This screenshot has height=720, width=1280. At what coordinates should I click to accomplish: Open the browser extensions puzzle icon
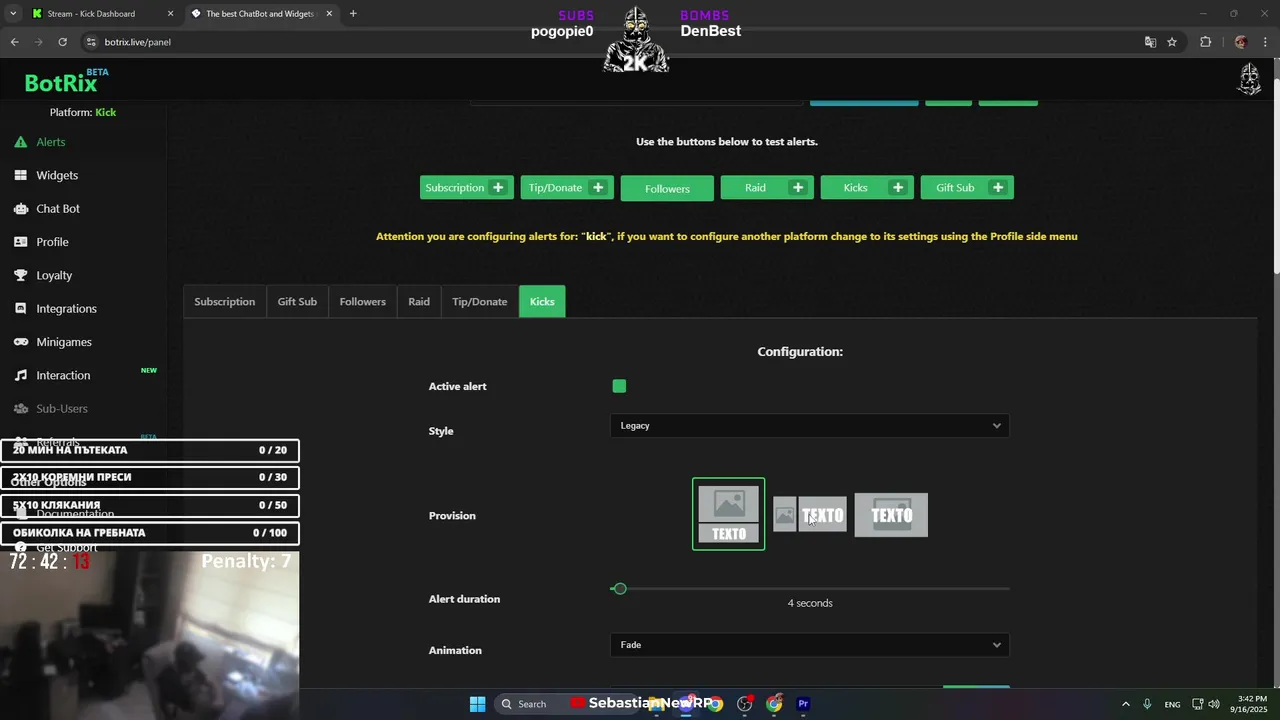1205,42
